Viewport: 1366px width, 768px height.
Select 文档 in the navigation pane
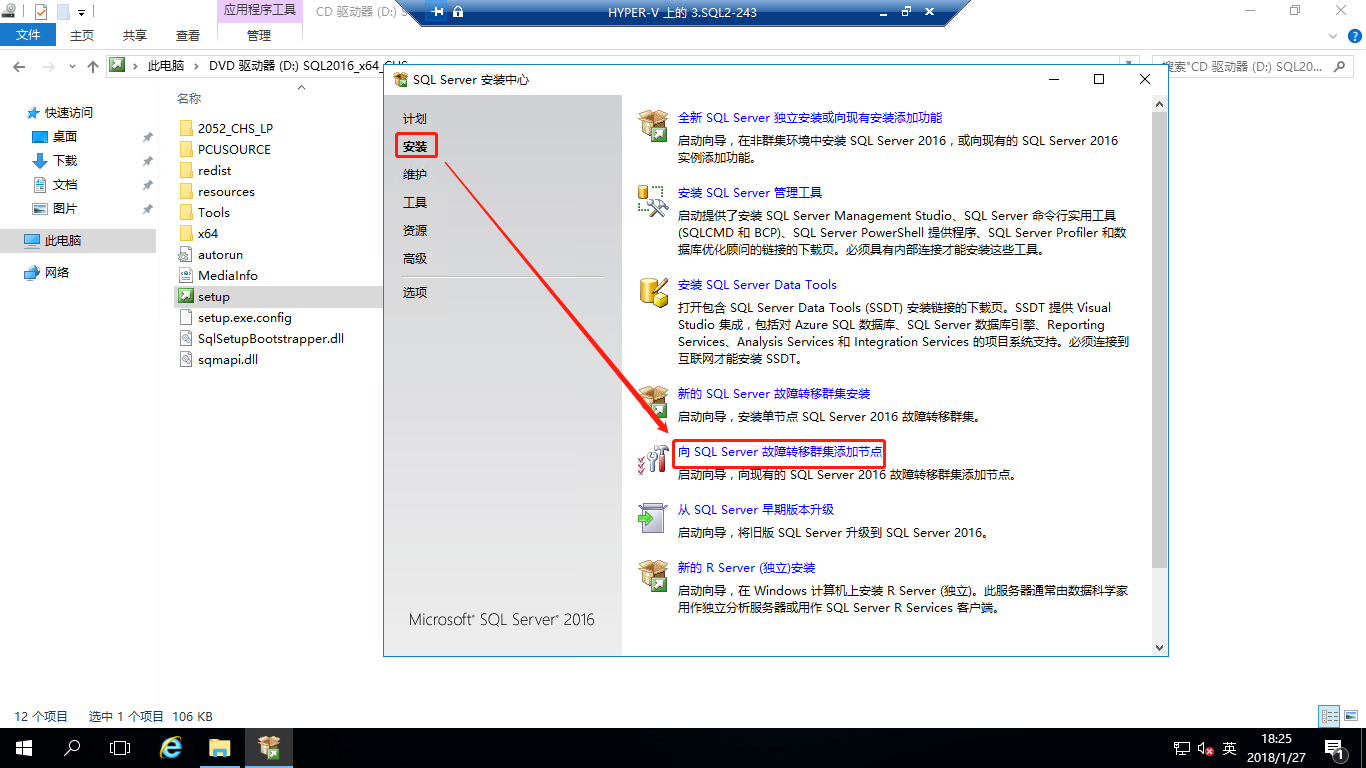[x=65, y=185]
